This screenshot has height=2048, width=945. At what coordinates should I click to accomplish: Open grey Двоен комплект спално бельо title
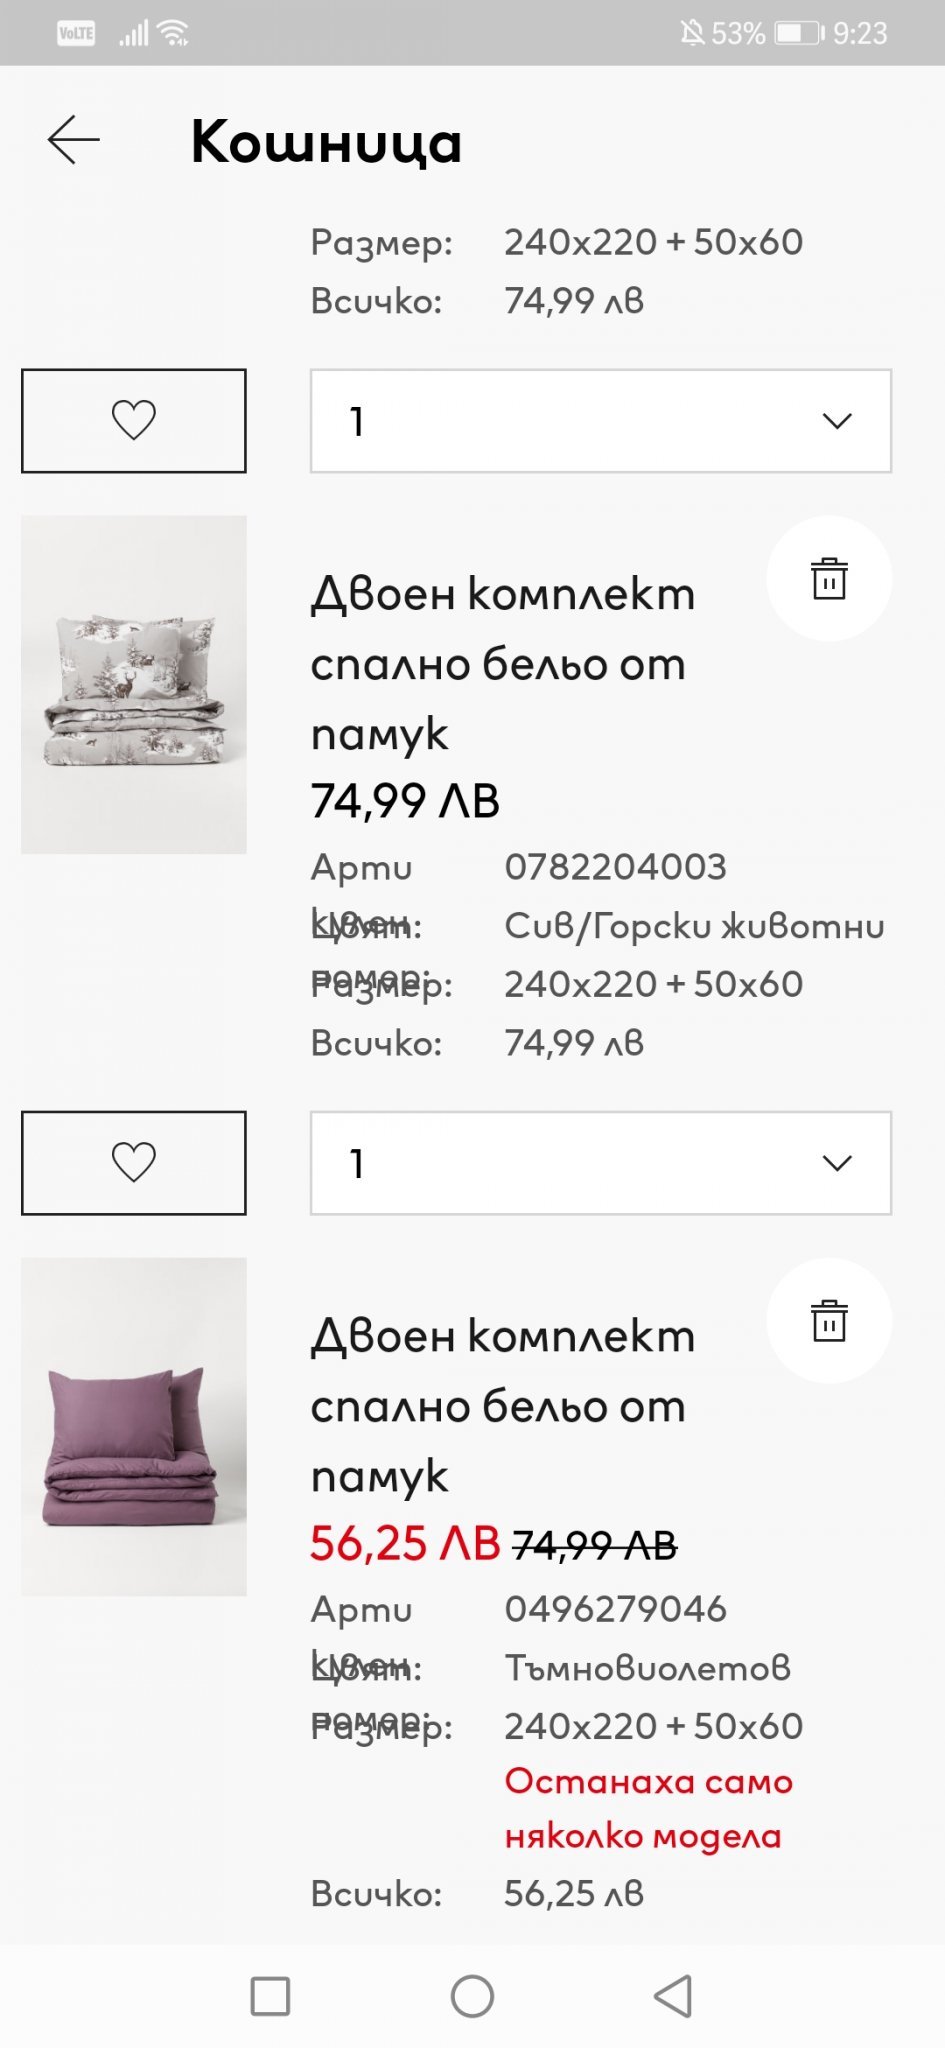(x=502, y=664)
